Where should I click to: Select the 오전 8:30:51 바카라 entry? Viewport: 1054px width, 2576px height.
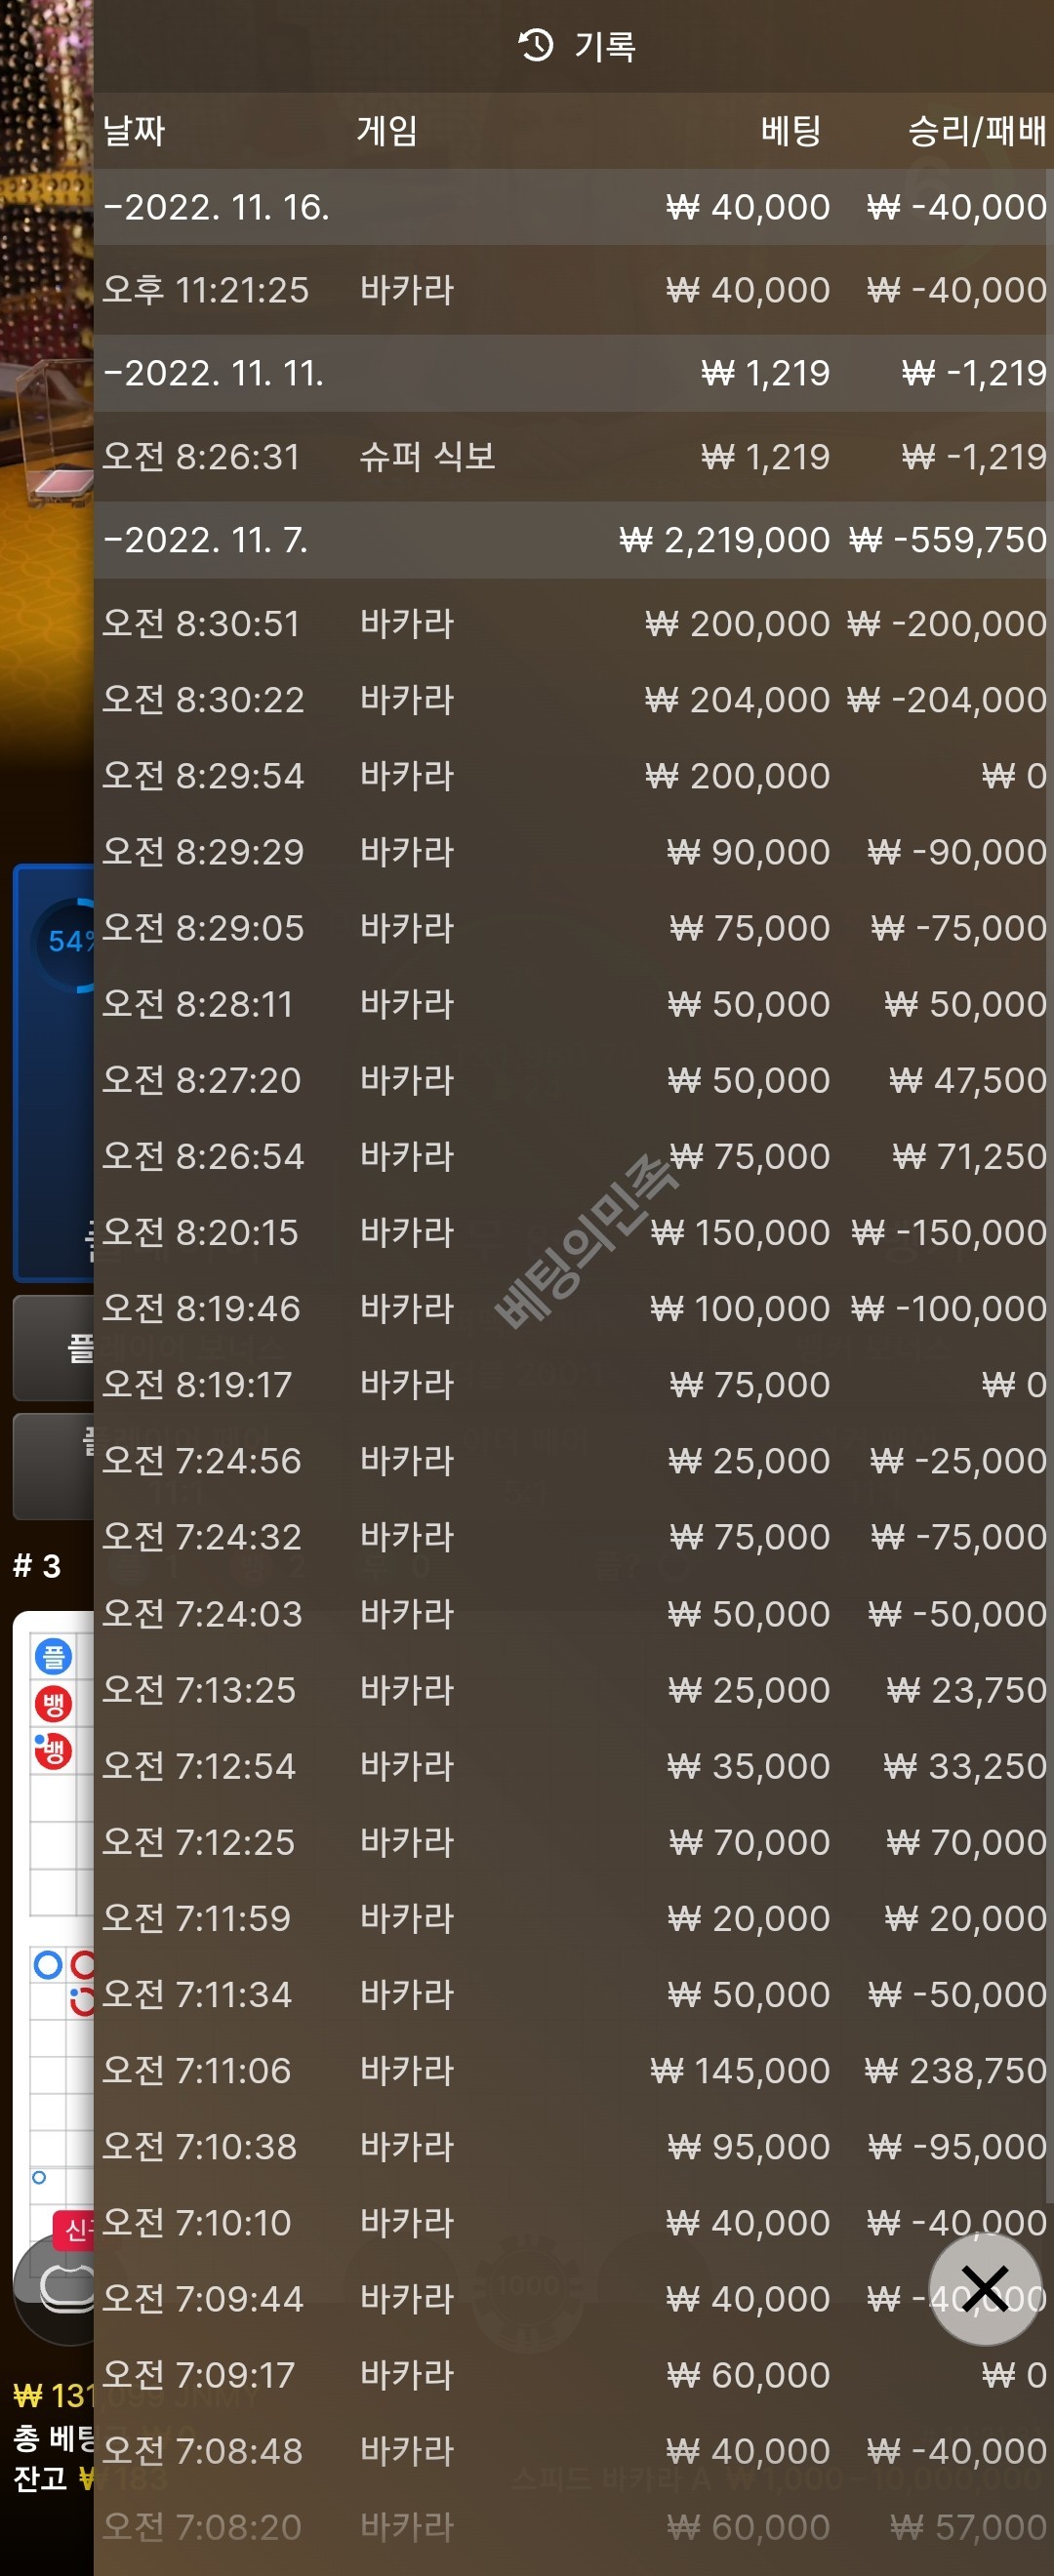573,623
